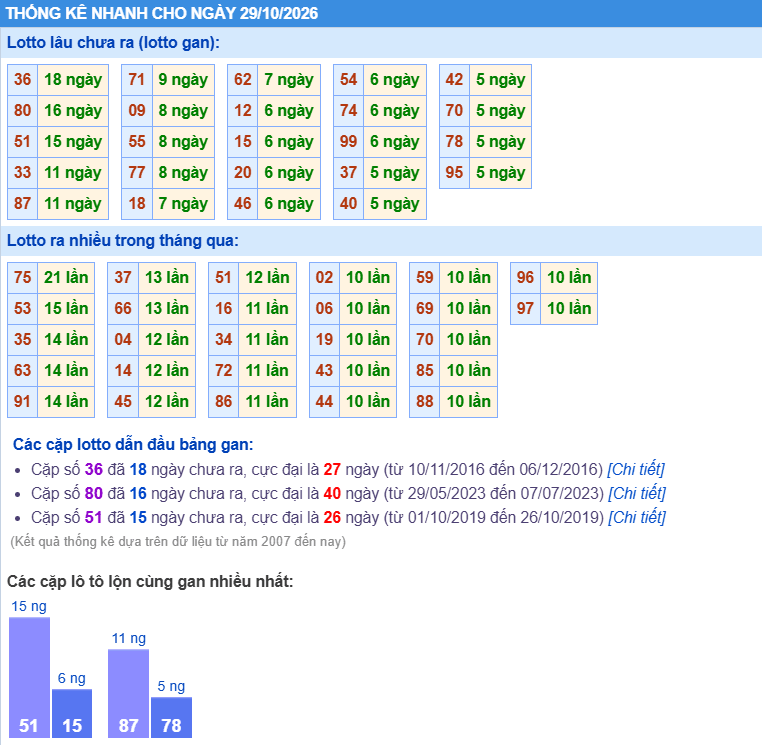Select lotto gan number 54

click(349, 80)
